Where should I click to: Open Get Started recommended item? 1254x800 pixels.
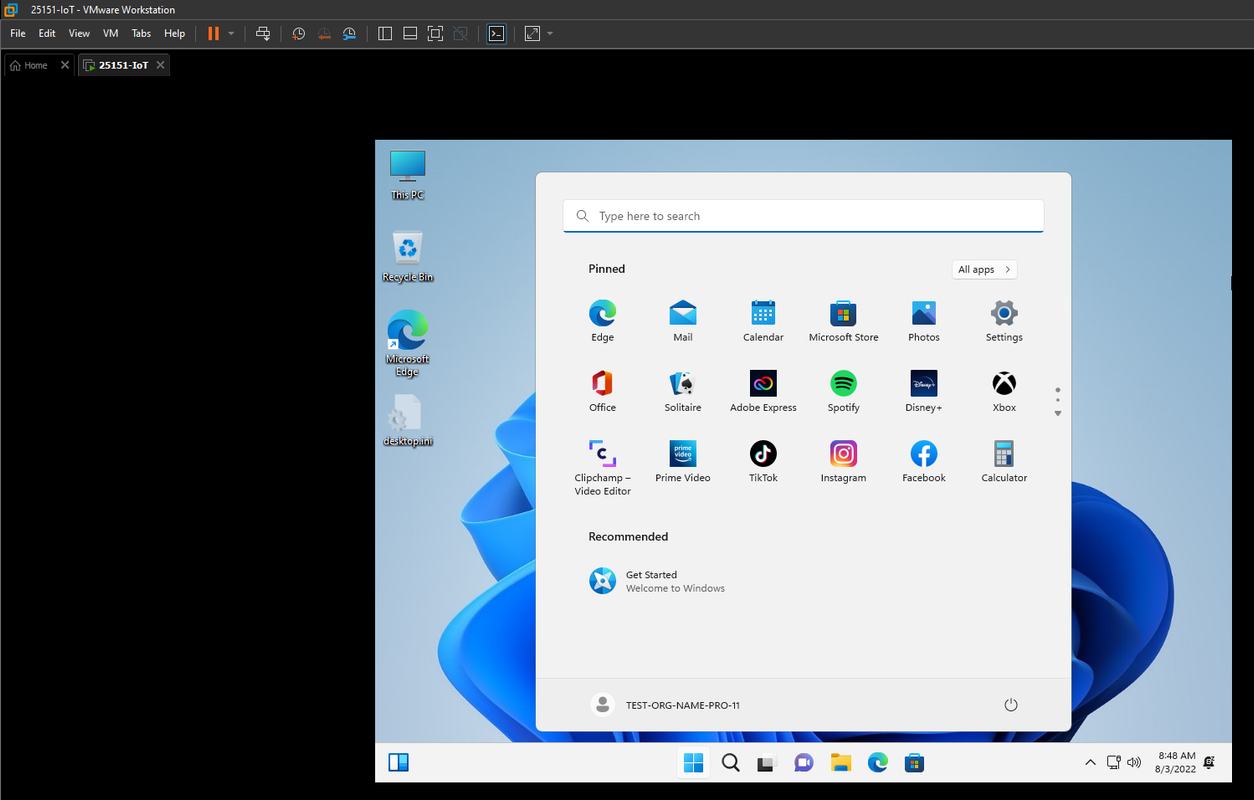656,581
